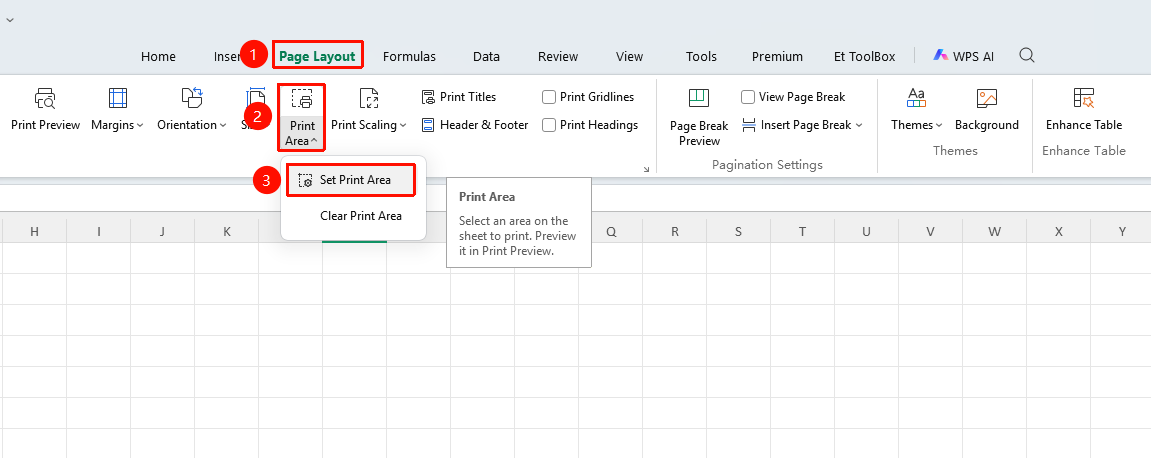This screenshot has width=1151, height=458.
Task: Open the Et ToolBox tab
Action: pyautogui.click(x=865, y=57)
